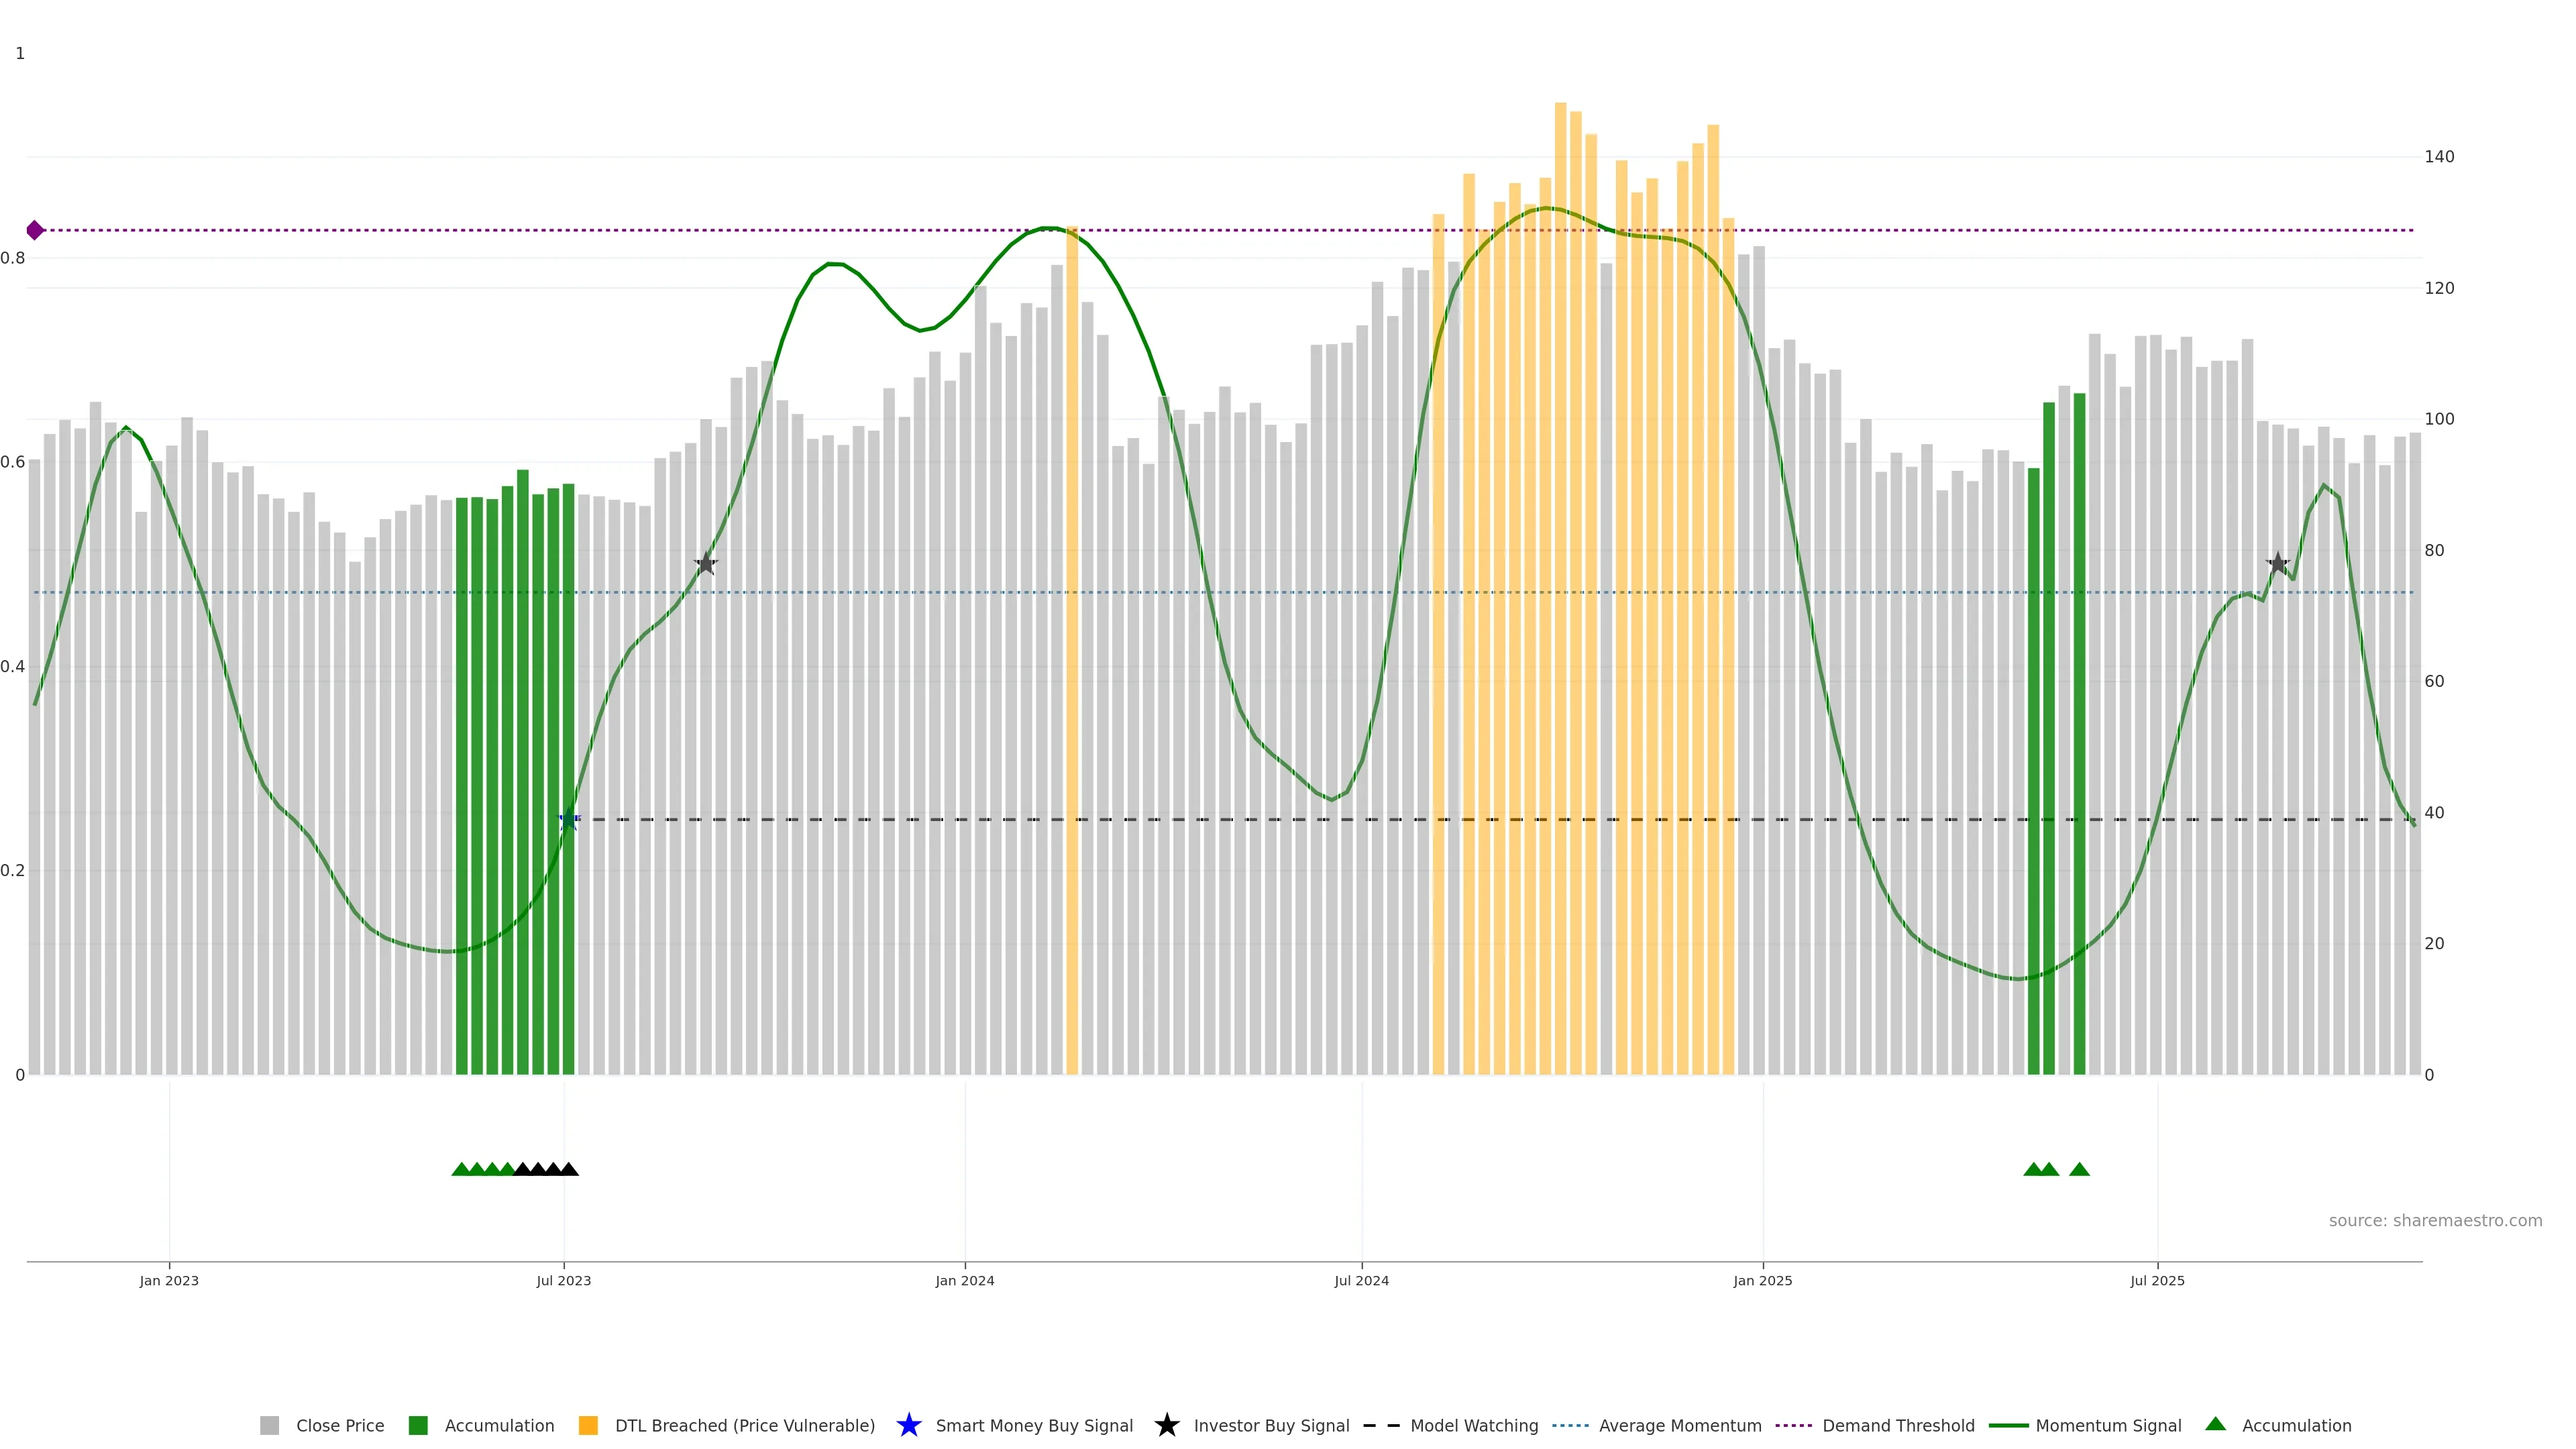Screen dimensions: 2576x1449
Task: Click the Jul 2025 axis tick label
Action: [2157, 1281]
